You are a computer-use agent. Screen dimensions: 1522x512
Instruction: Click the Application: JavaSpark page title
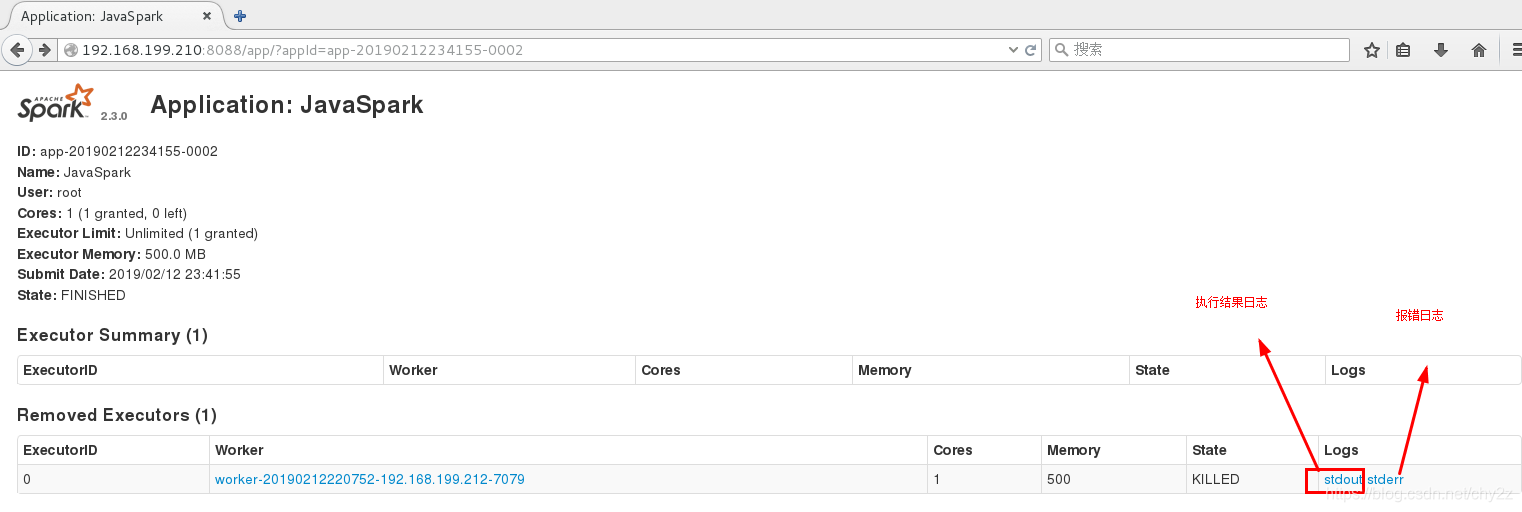[287, 105]
